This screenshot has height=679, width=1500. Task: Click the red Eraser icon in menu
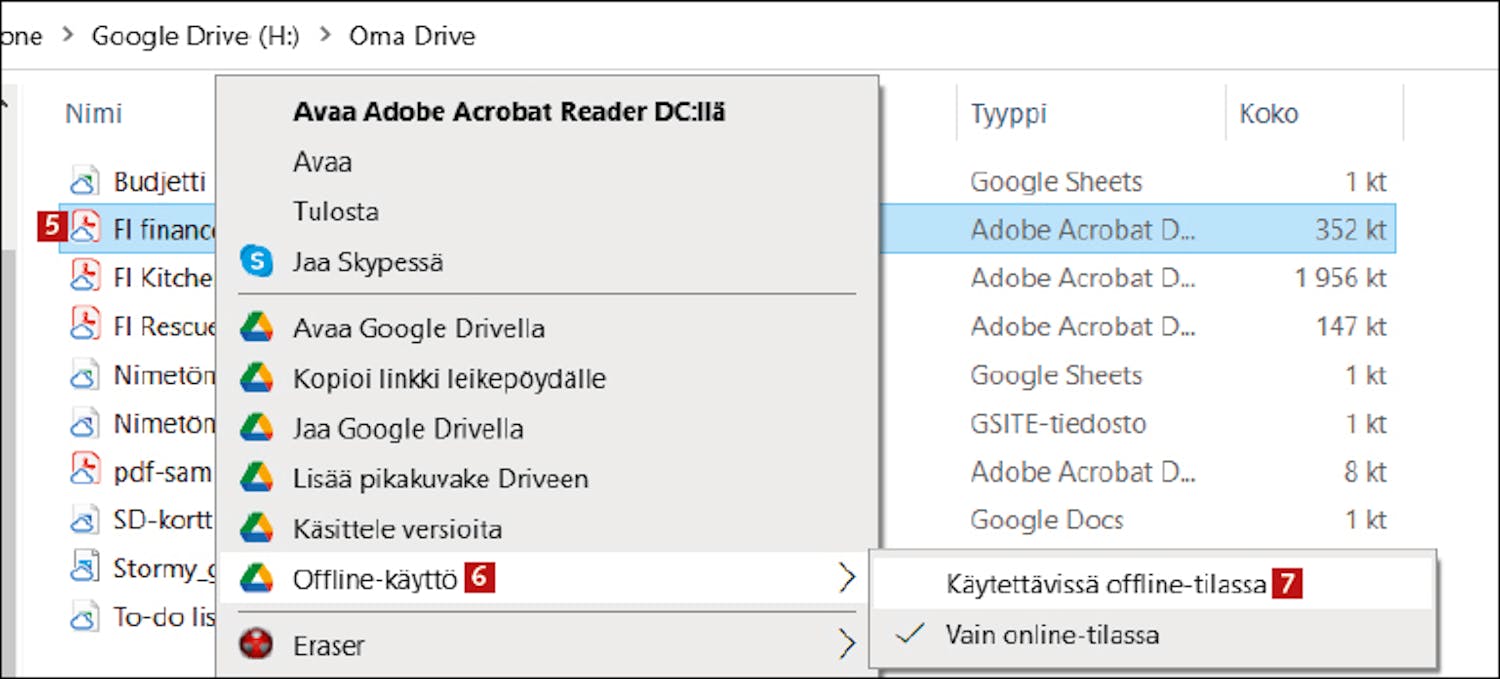(x=257, y=645)
